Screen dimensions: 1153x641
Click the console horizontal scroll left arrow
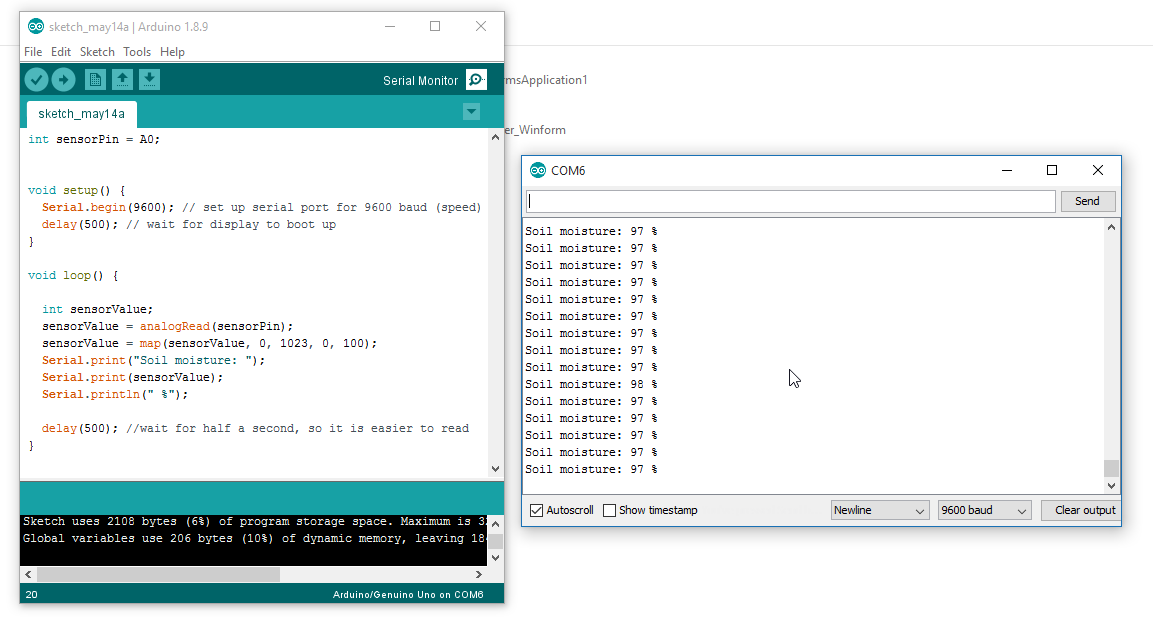click(x=29, y=575)
